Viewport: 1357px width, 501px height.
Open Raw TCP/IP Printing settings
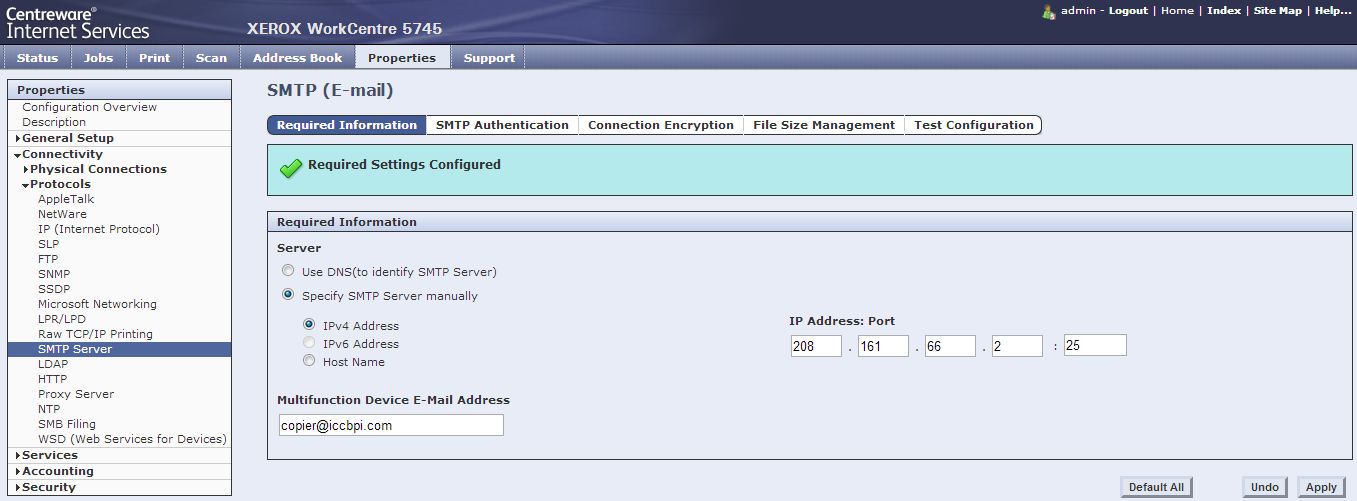point(95,334)
